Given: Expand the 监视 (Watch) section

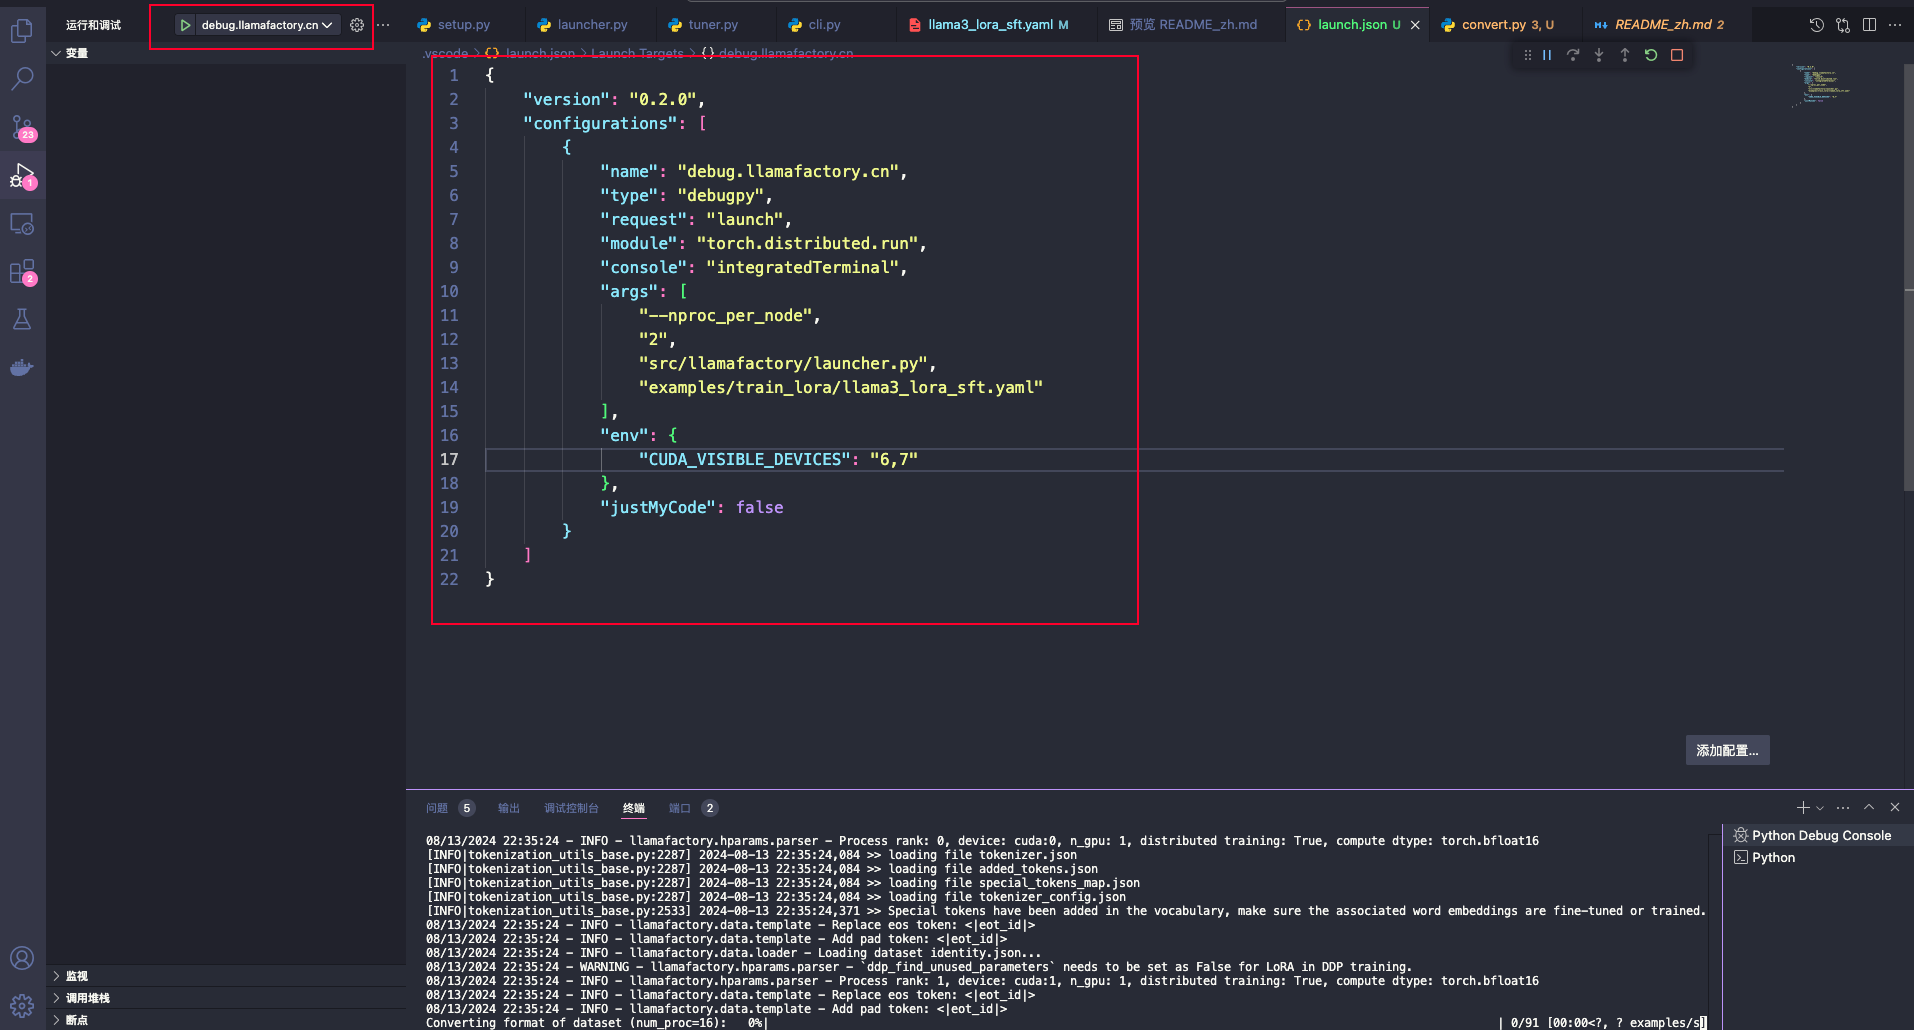Looking at the screenshot, I should point(77,976).
